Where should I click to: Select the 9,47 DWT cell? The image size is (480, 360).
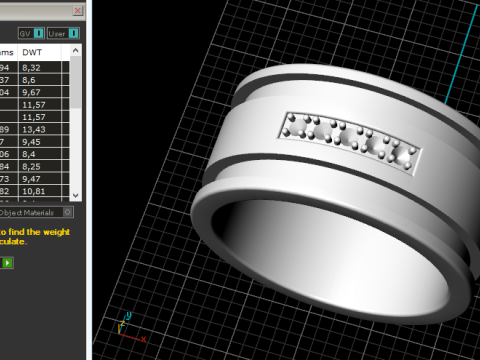click(x=39, y=179)
